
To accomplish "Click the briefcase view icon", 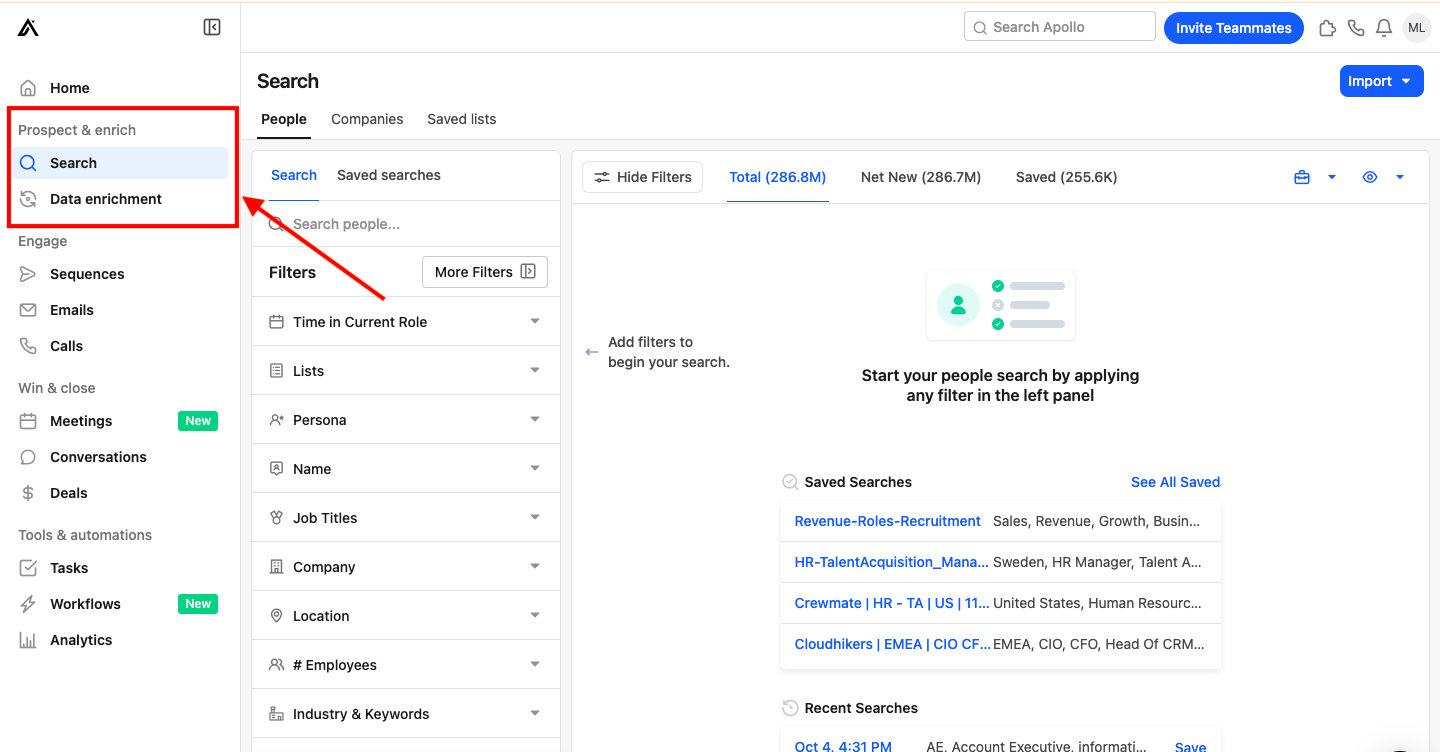I will [1302, 177].
